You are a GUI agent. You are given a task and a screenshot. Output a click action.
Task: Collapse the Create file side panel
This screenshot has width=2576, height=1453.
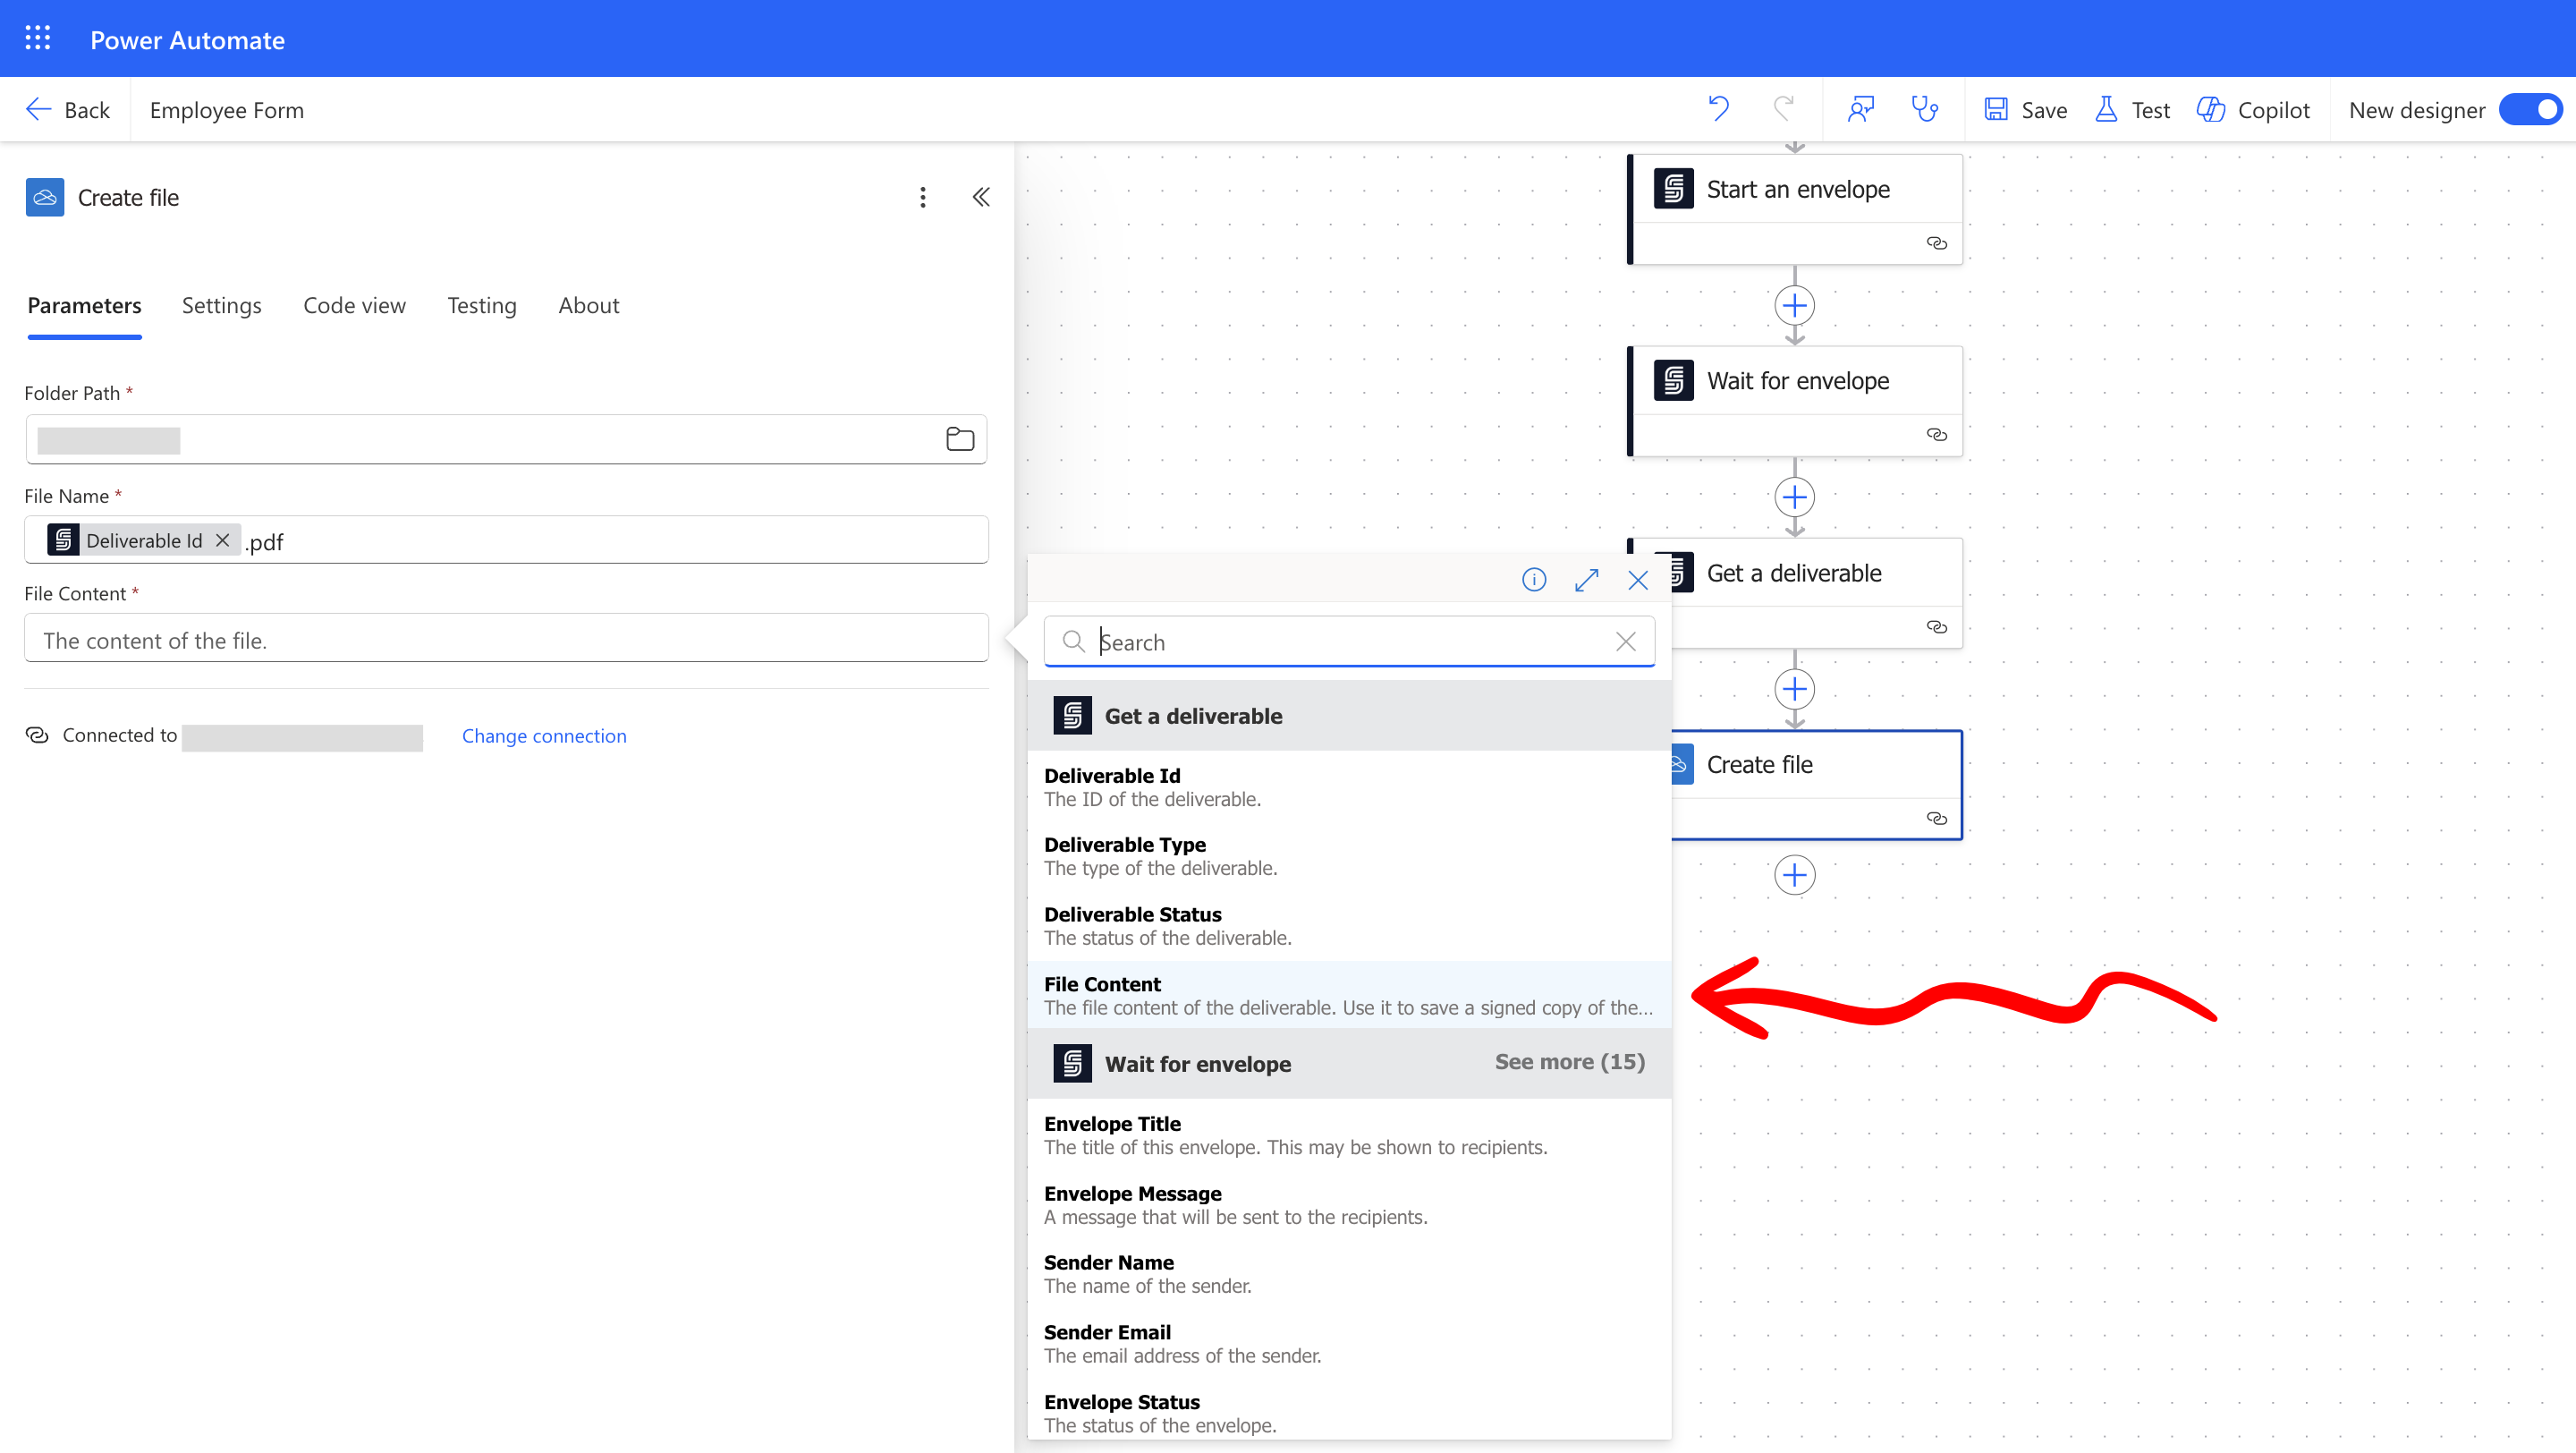pos(981,197)
